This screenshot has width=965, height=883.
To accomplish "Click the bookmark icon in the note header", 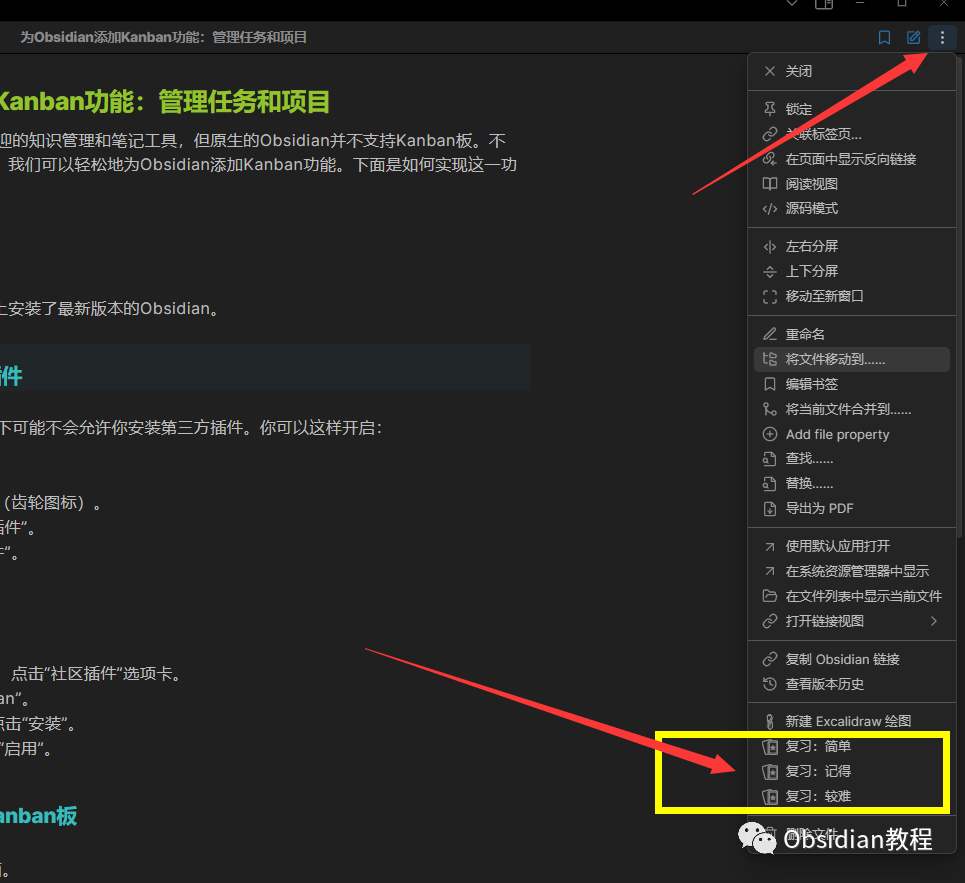I will pos(884,38).
